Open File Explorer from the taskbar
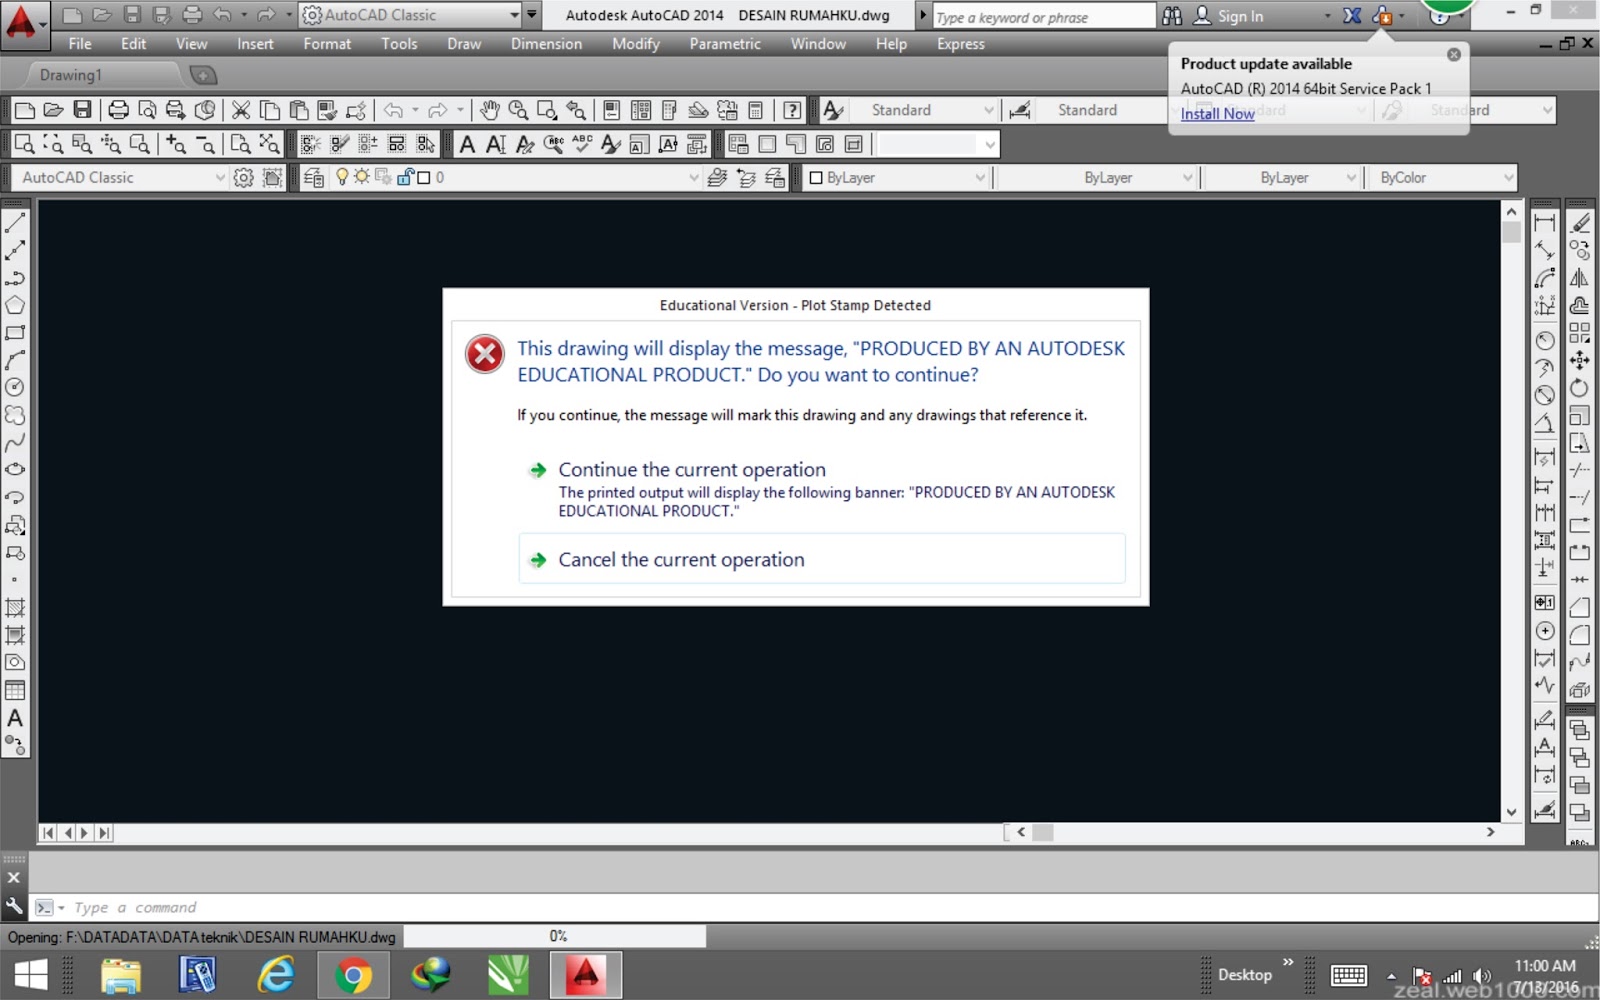 tap(121, 975)
